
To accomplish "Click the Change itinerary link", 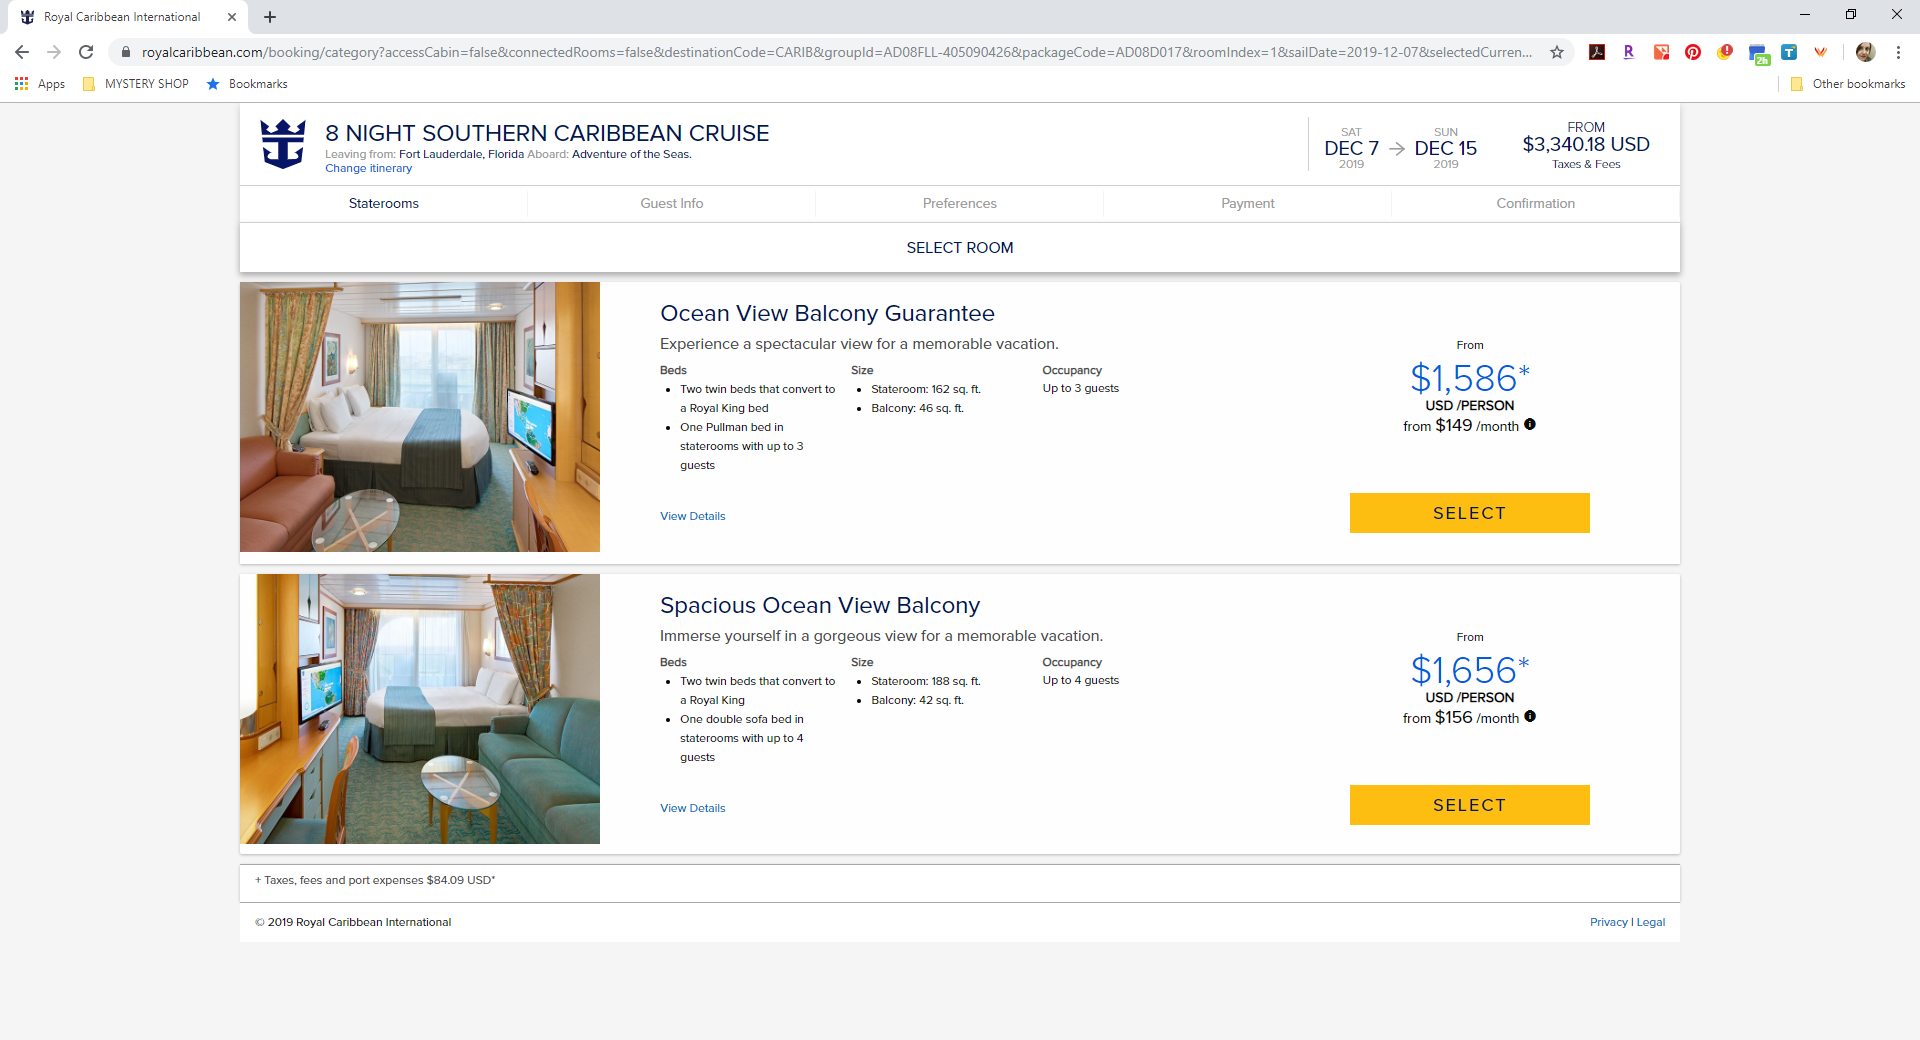I will coord(368,168).
